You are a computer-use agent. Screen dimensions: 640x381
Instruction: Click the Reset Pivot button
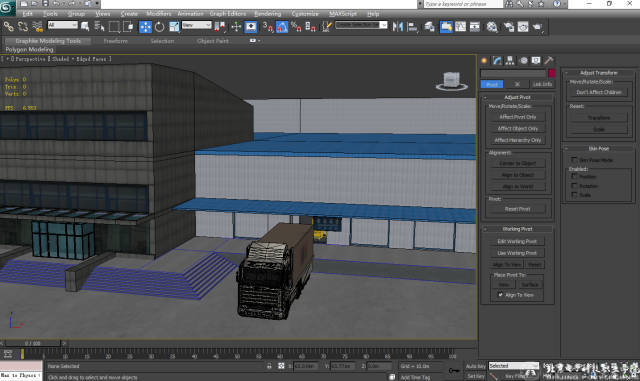coord(518,209)
